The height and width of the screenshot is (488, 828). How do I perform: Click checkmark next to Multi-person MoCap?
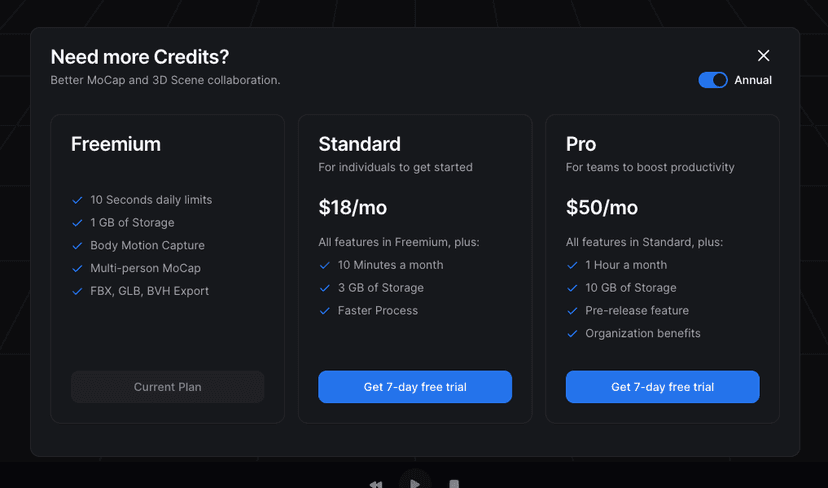(77, 269)
